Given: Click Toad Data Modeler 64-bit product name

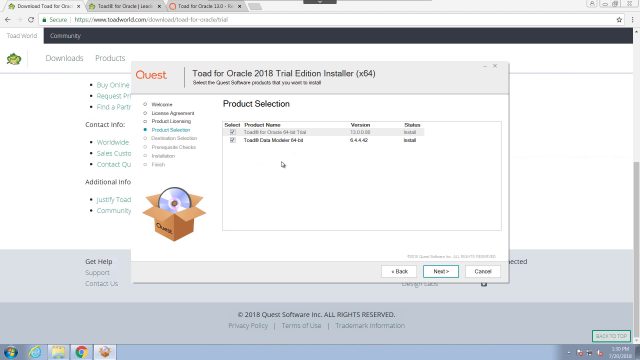Looking at the screenshot, I should [x=273, y=140].
